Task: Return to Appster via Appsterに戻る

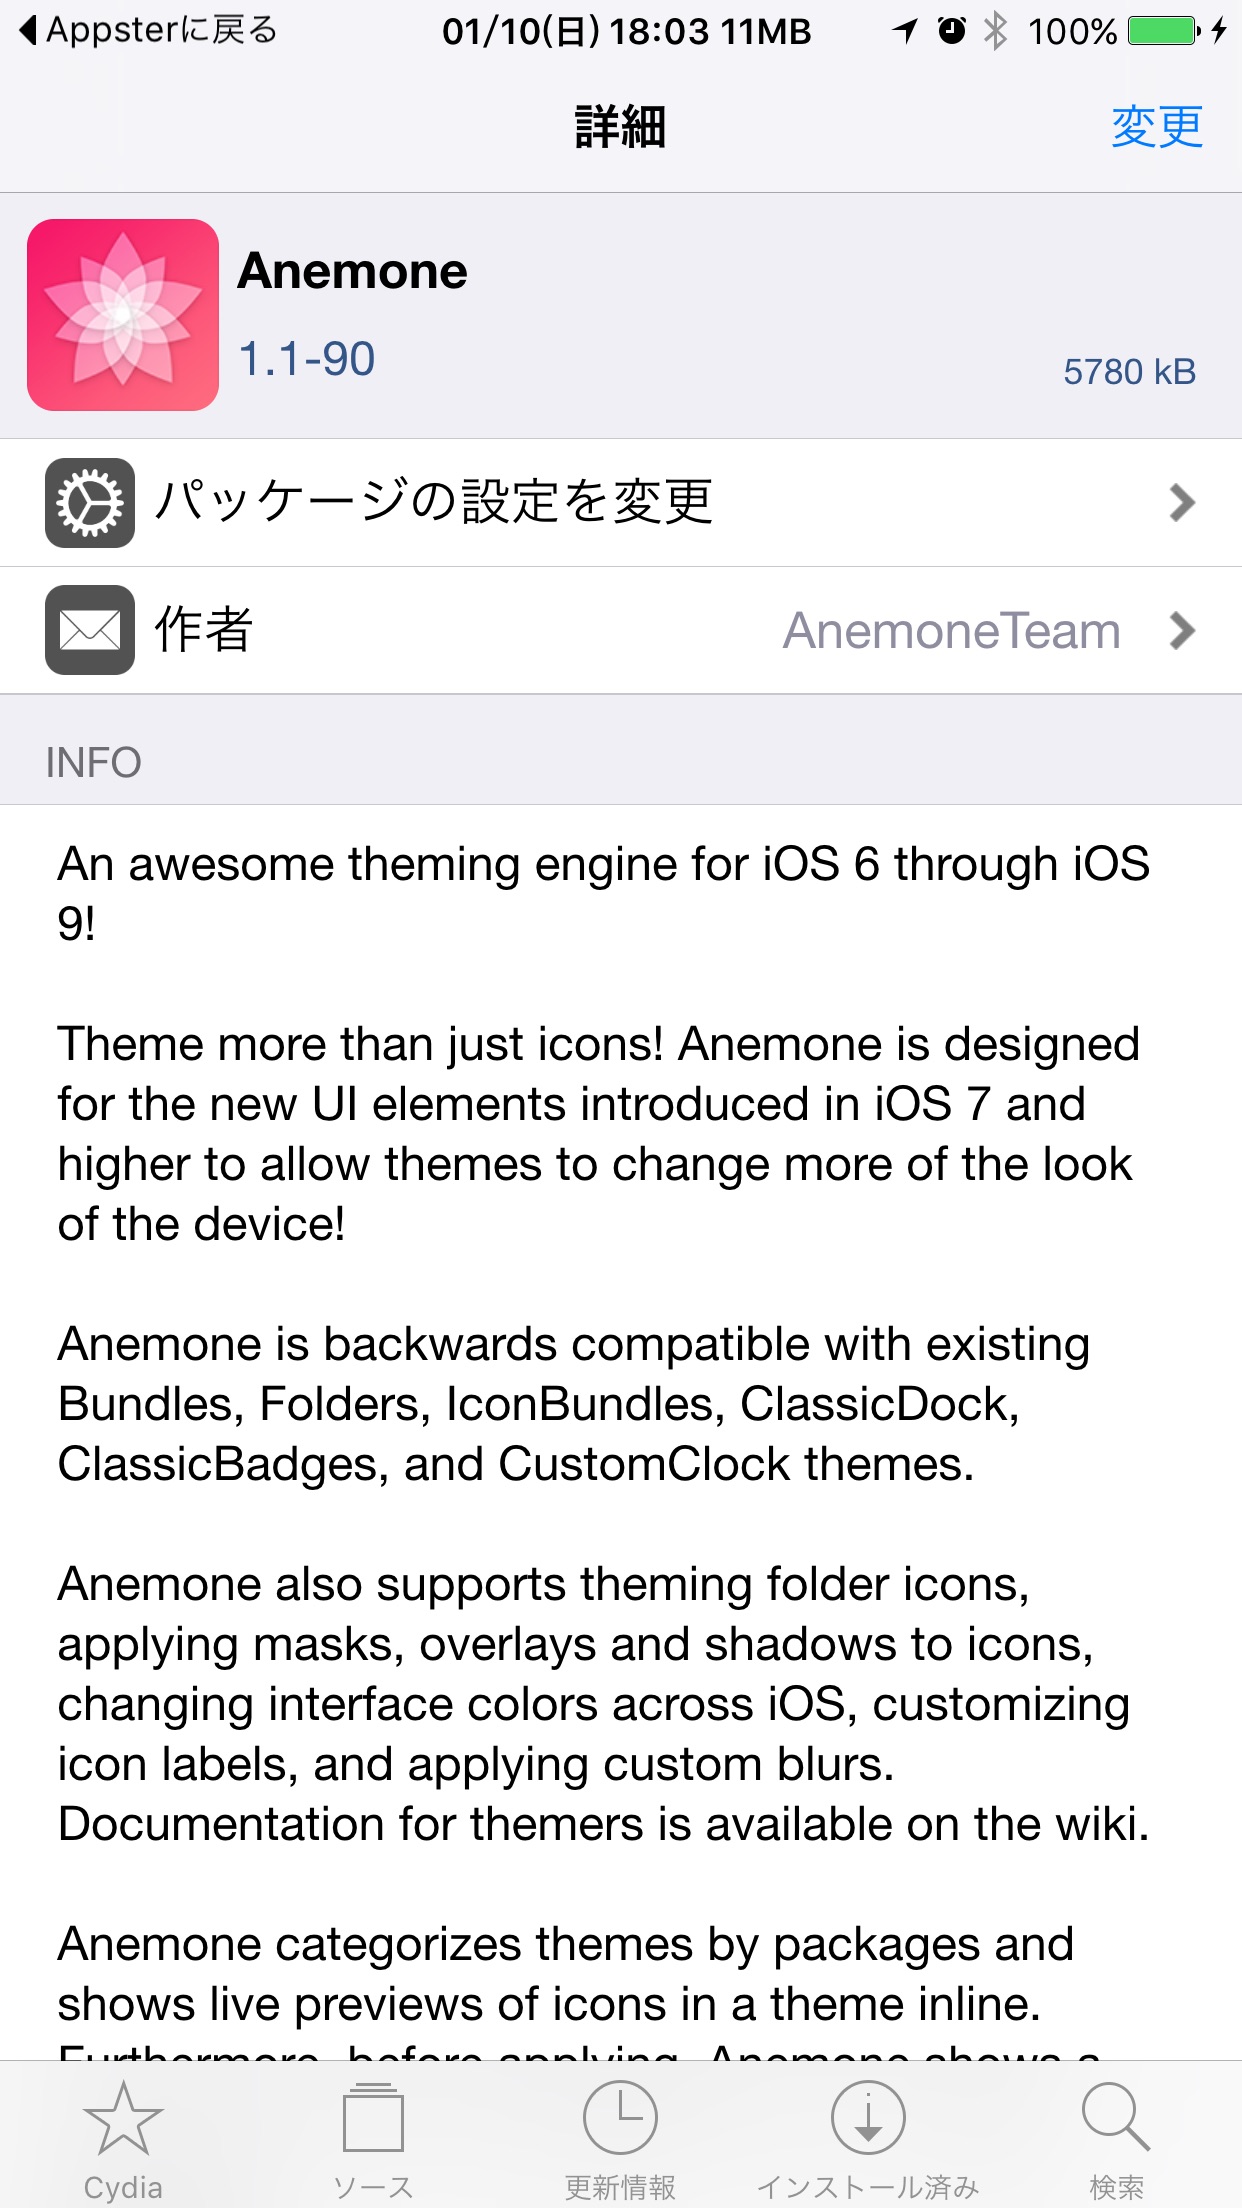Action: [x=148, y=30]
